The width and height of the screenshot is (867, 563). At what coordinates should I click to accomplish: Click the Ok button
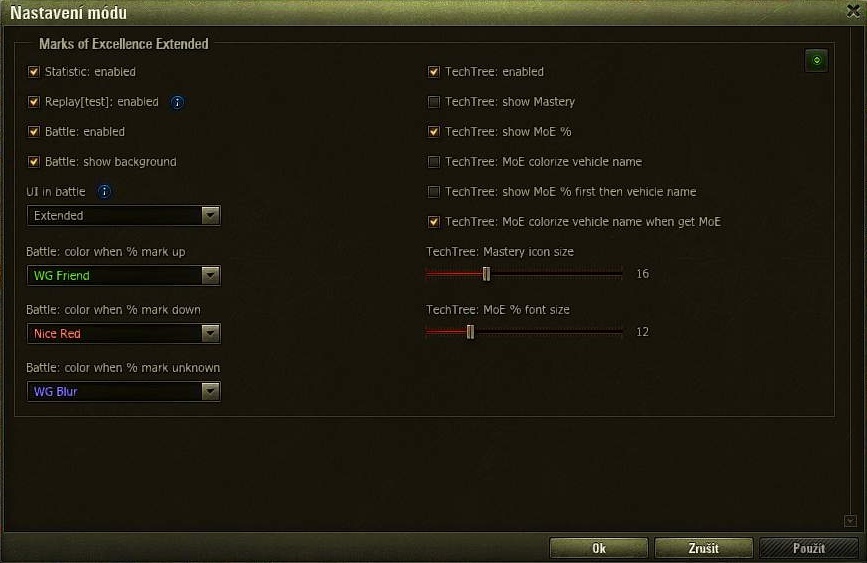point(599,548)
